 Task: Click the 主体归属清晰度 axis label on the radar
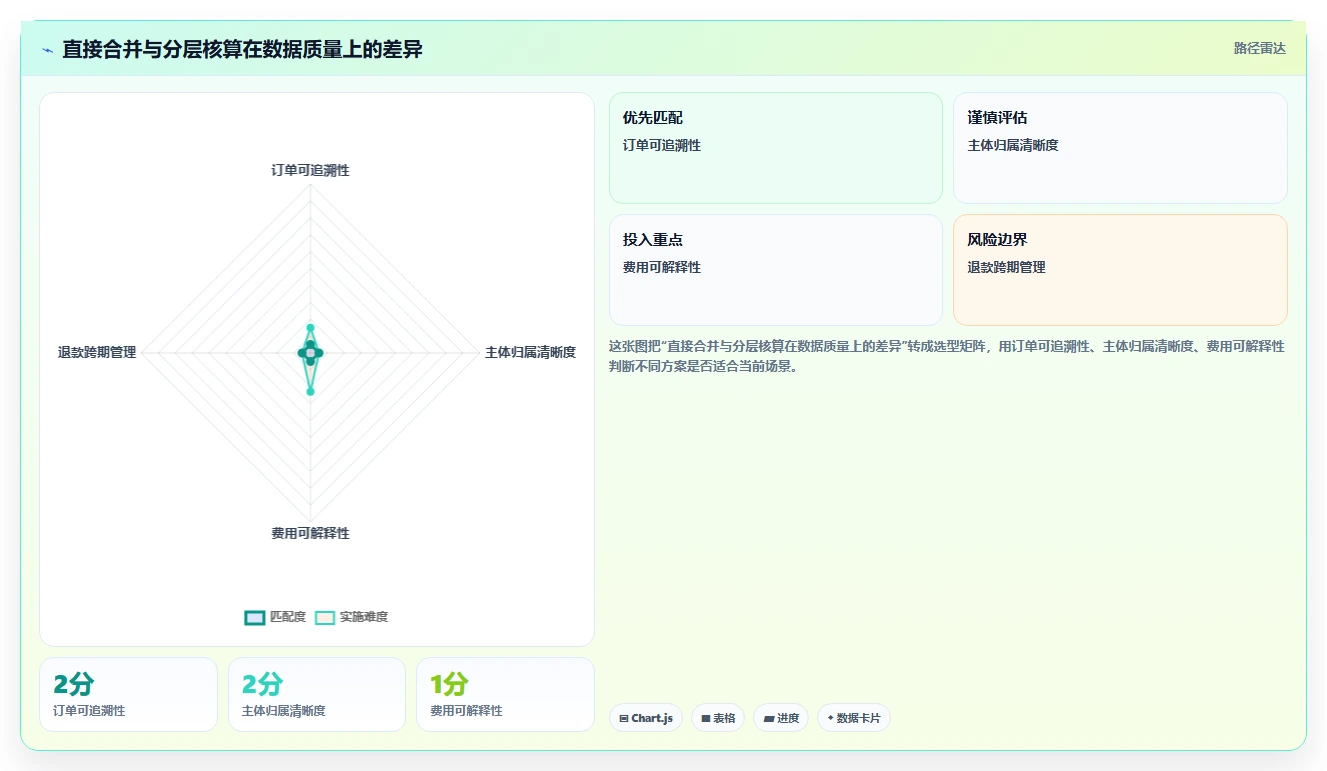coord(530,352)
